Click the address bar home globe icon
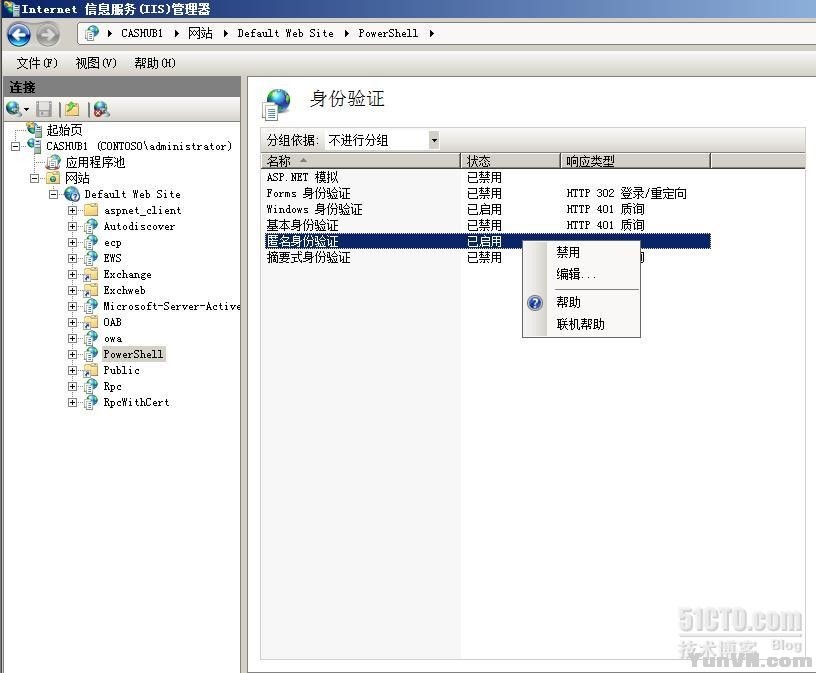 click(92, 33)
